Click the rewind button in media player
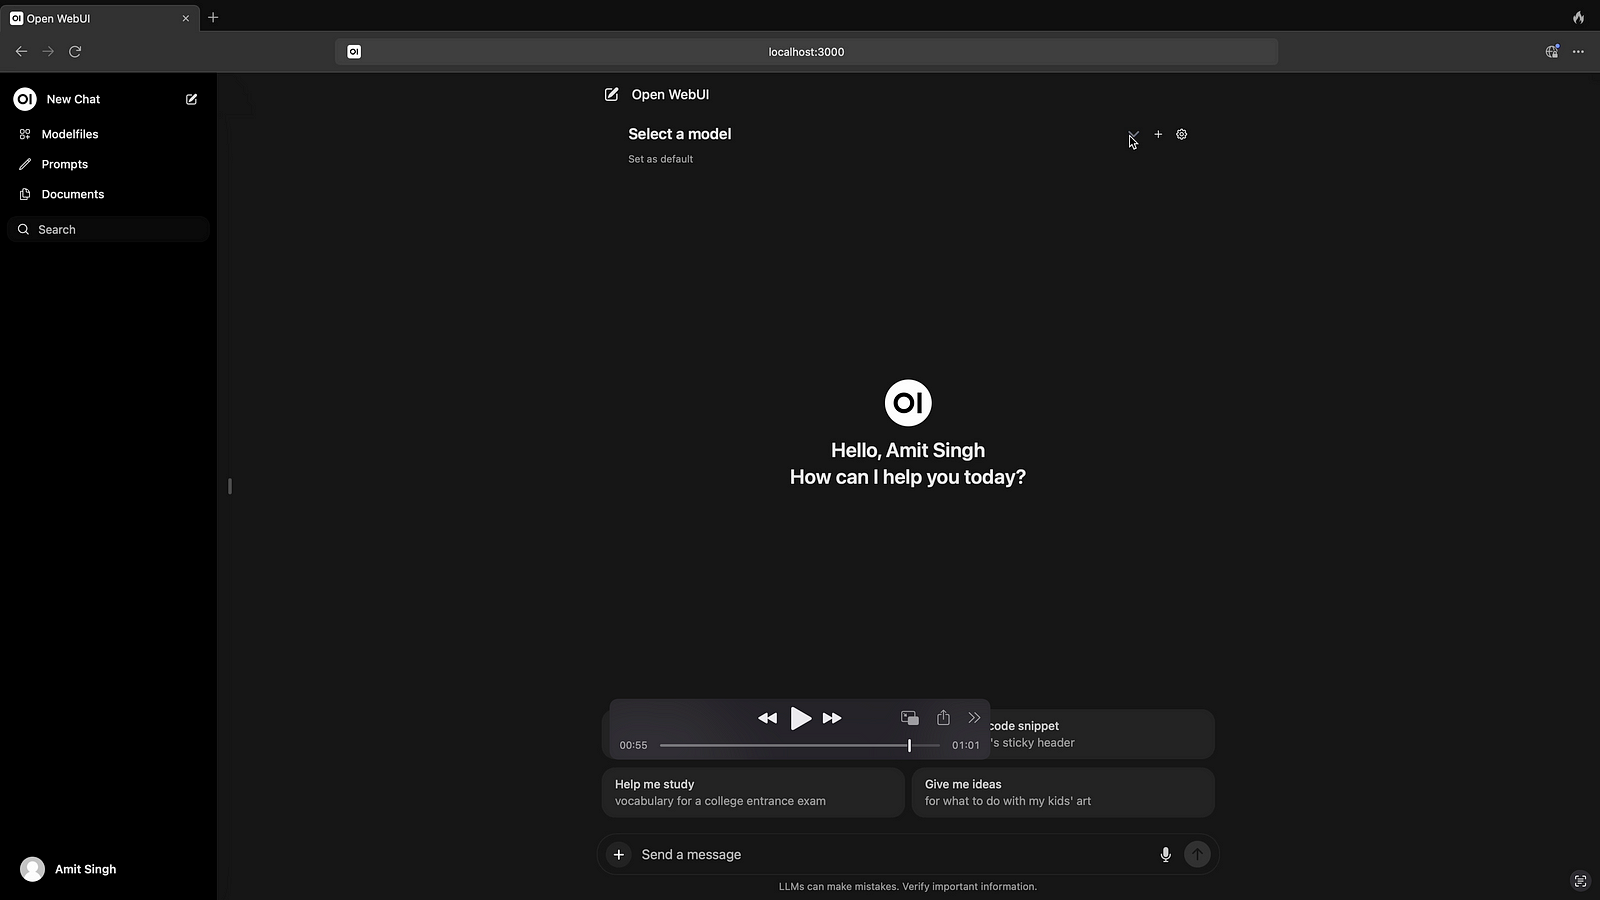Screen dimensions: 1600x900 tap(767, 718)
